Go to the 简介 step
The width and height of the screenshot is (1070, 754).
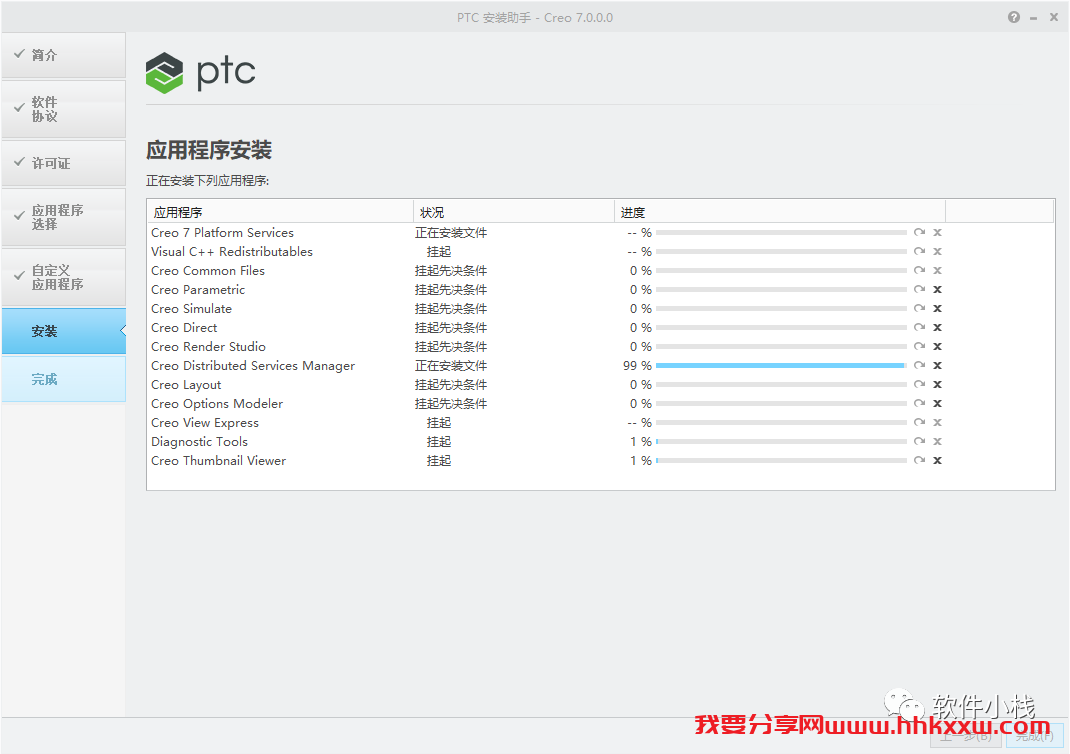[x=63, y=55]
